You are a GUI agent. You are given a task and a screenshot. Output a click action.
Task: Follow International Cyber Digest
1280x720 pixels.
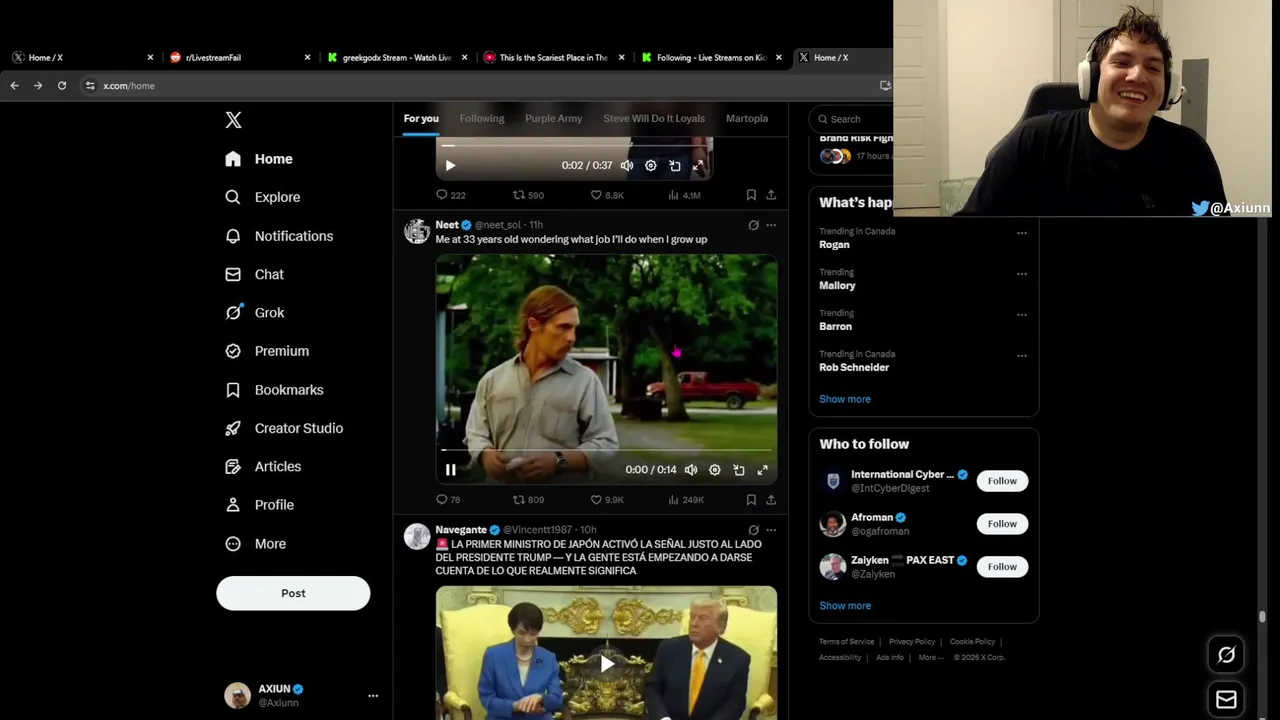click(1002, 481)
